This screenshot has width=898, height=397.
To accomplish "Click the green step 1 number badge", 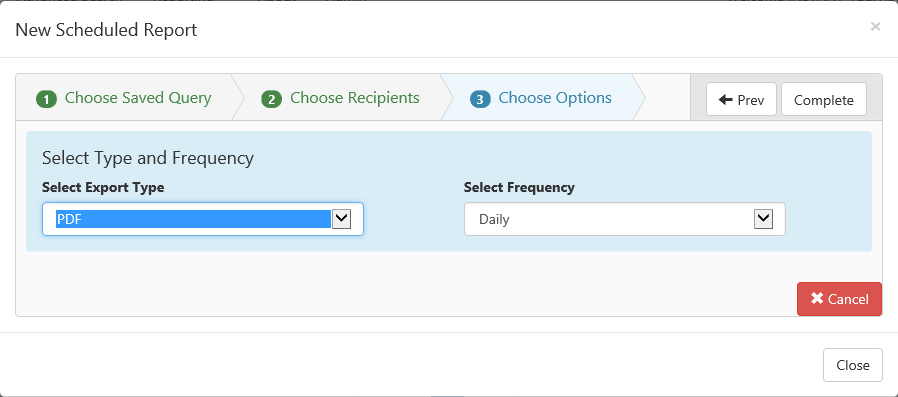I will point(46,100).
